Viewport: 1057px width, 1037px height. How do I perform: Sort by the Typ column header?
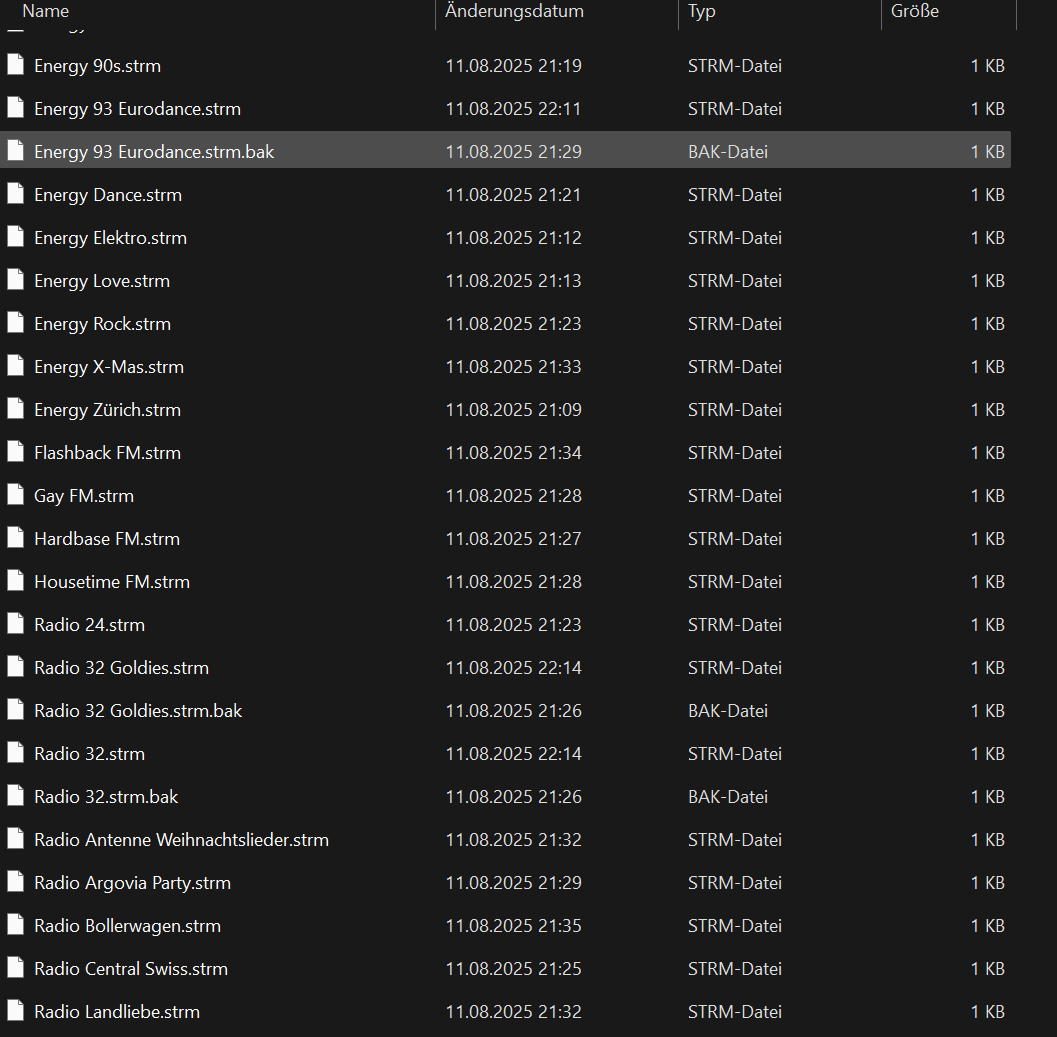(702, 11)
